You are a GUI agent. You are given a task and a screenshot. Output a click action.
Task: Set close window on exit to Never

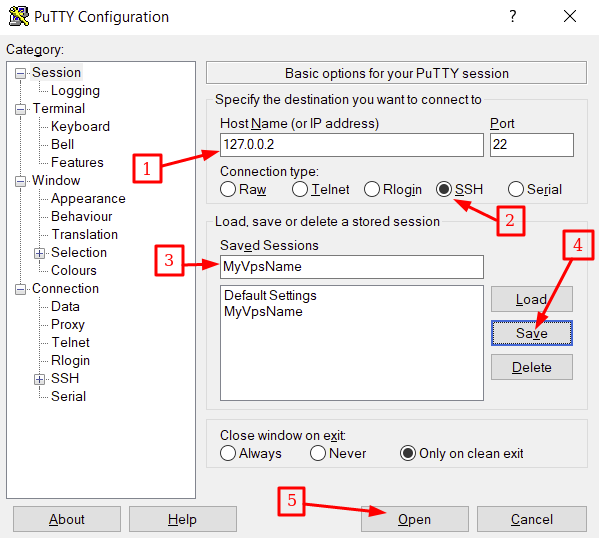(x=318, y=453)
